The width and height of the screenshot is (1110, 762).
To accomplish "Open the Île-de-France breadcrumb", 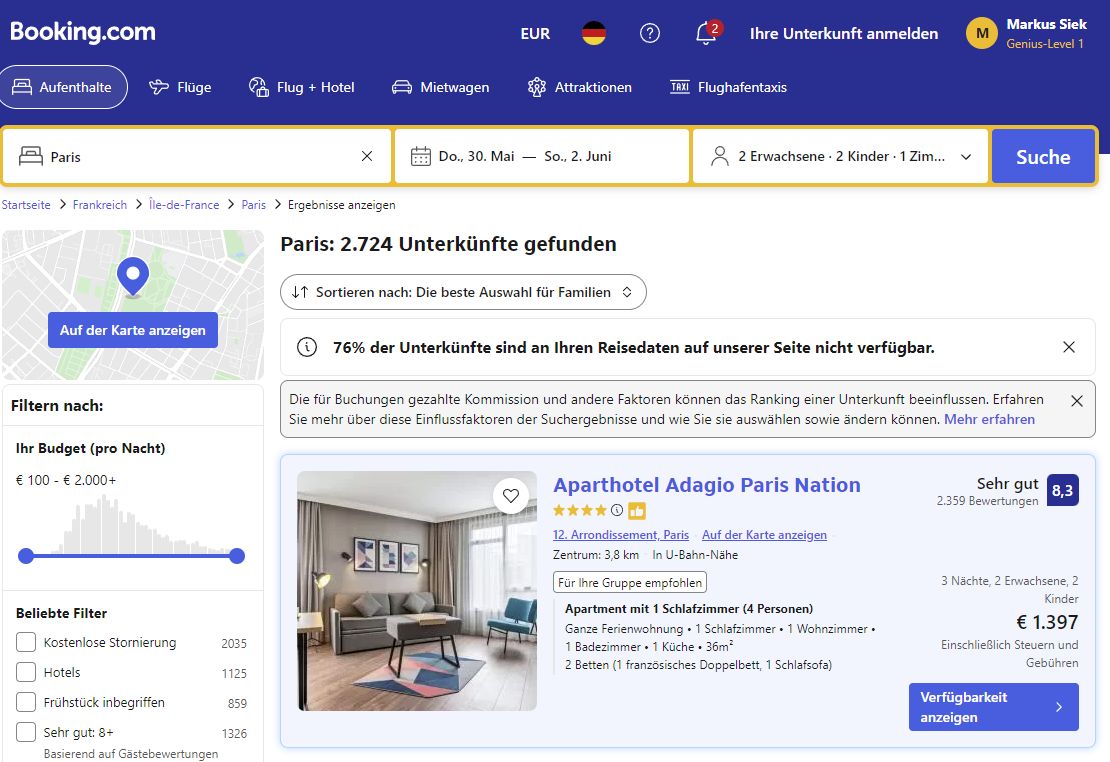I will pos(184,205).
